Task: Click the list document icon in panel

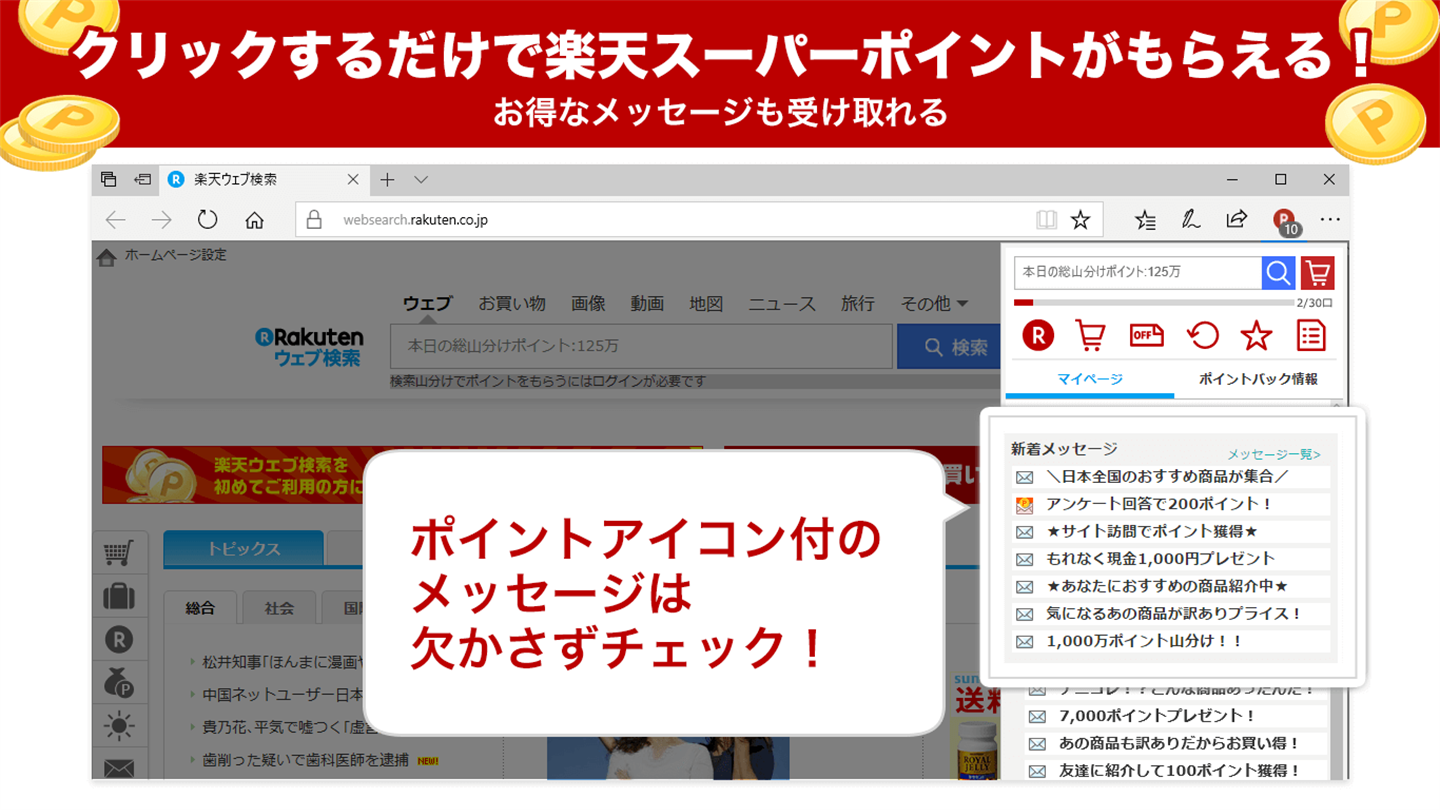Action: tap(1311, 336)
